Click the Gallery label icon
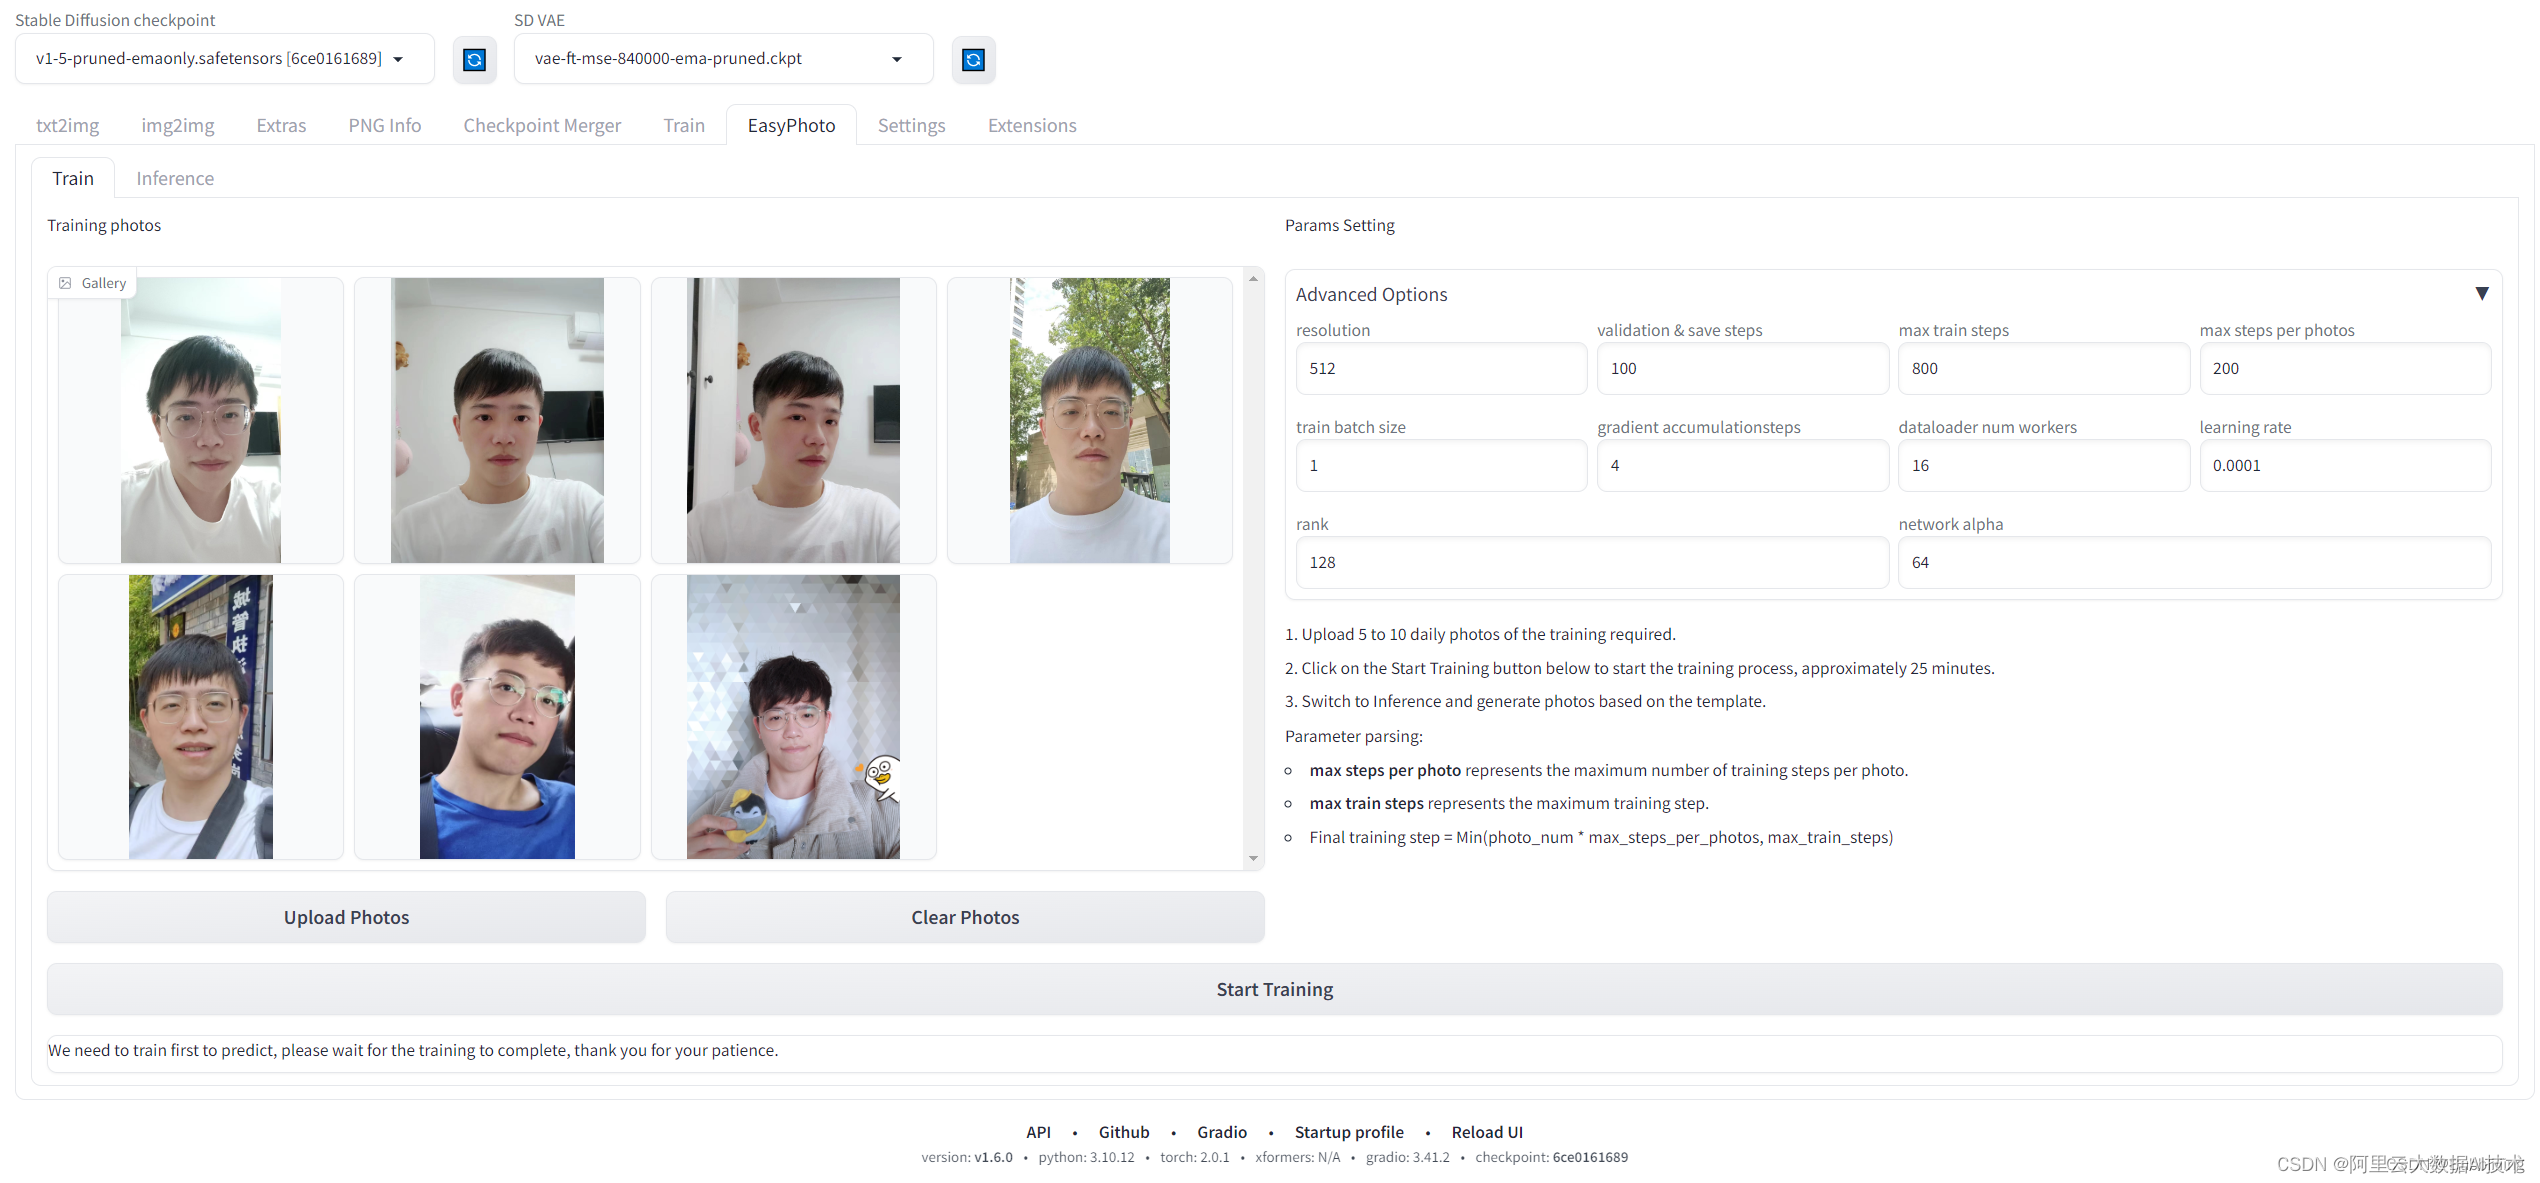Image resolution: width=2540 pixels, height=1183 pixels. click(66, 283)
